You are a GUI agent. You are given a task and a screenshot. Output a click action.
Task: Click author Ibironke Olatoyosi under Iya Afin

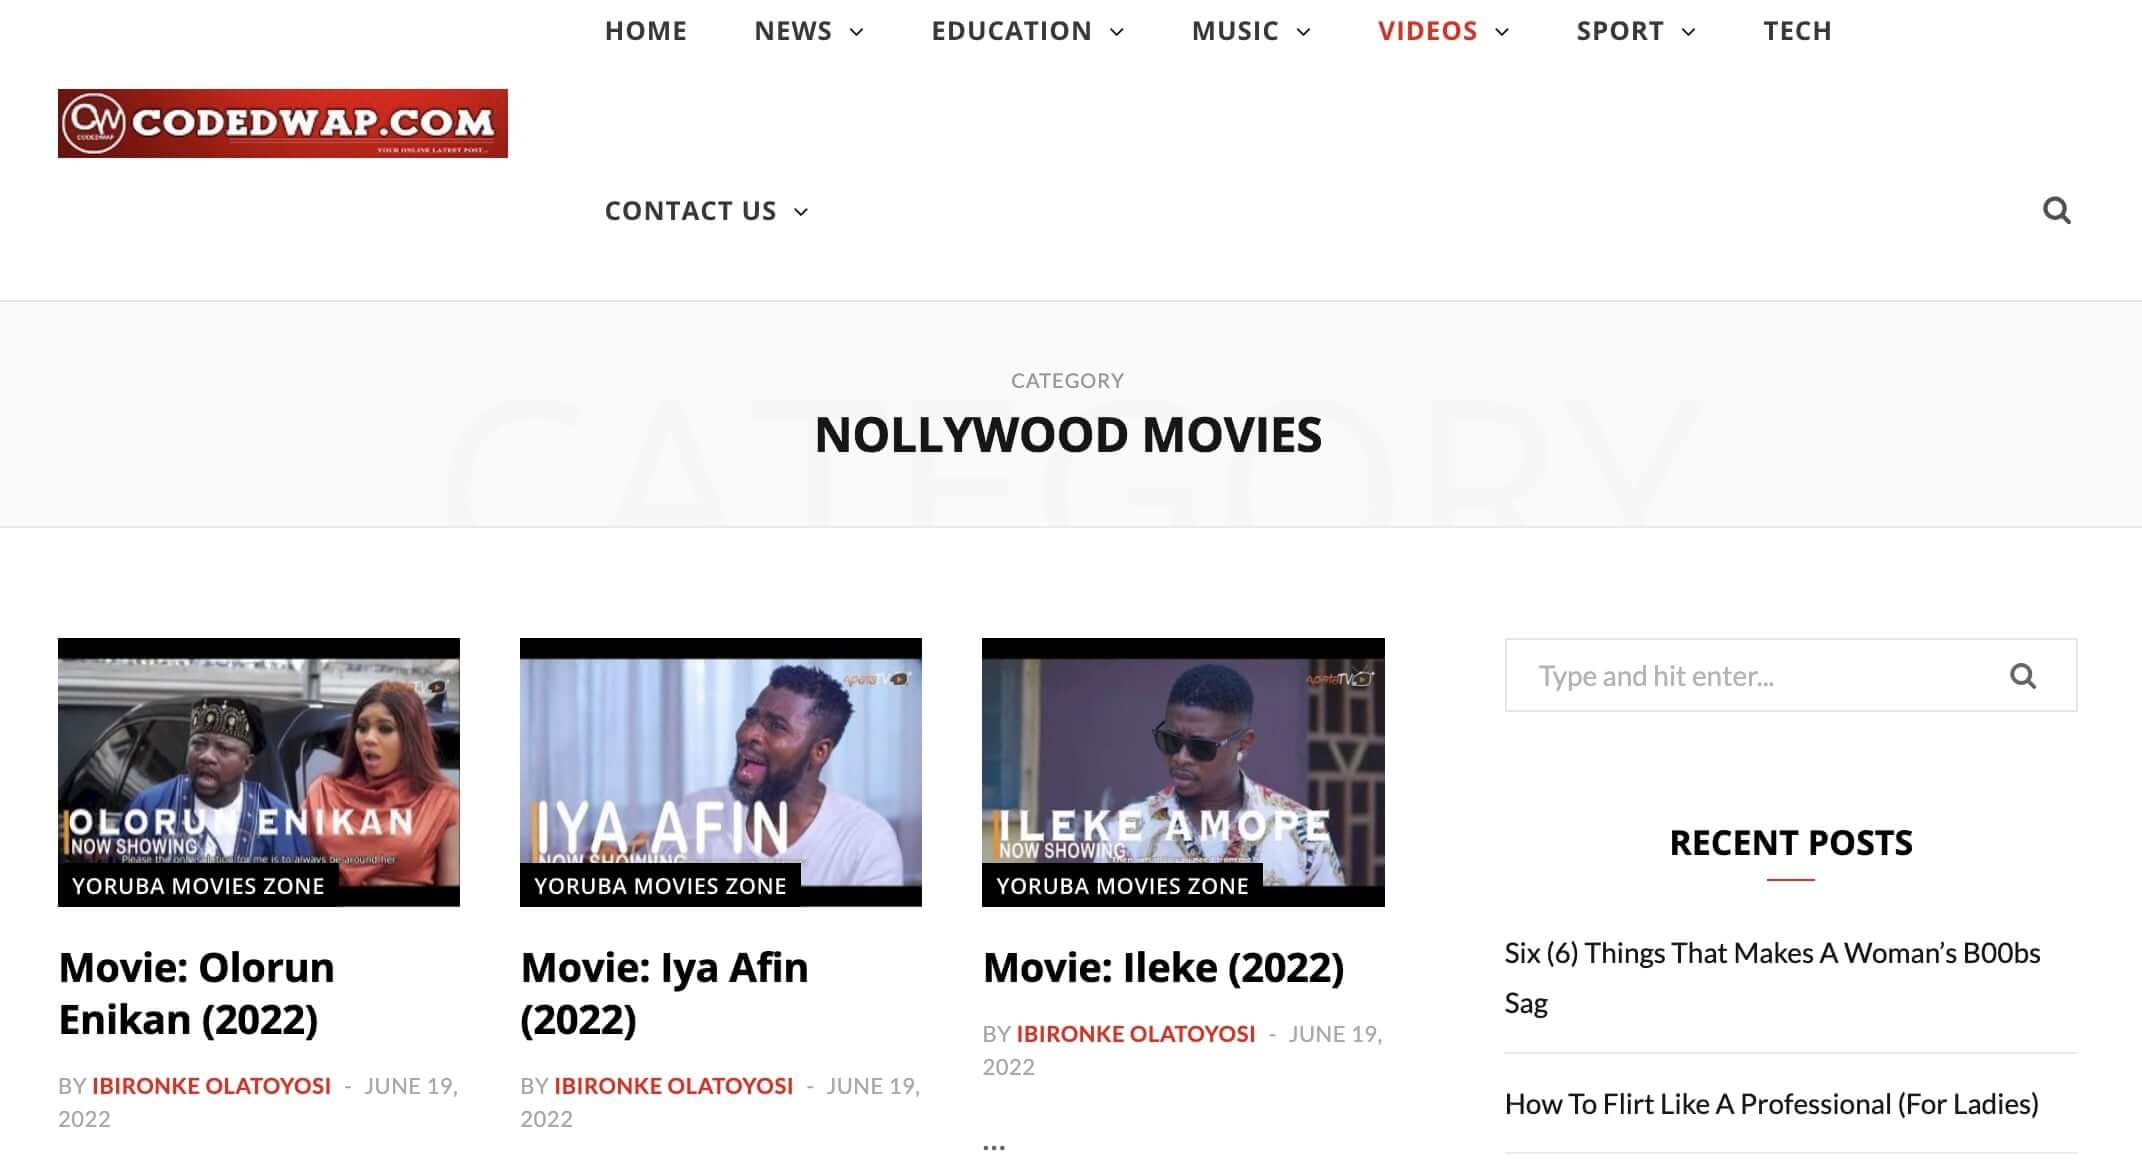pos(673,1086)
